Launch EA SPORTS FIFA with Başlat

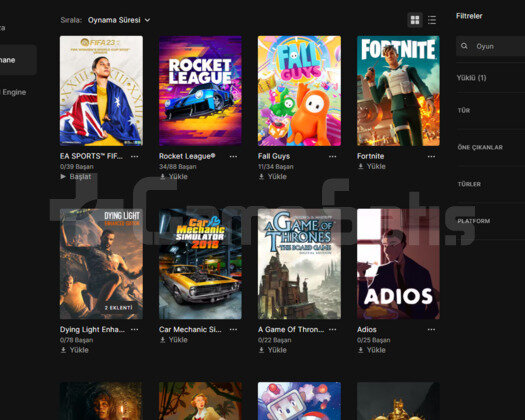click(76, 177)
